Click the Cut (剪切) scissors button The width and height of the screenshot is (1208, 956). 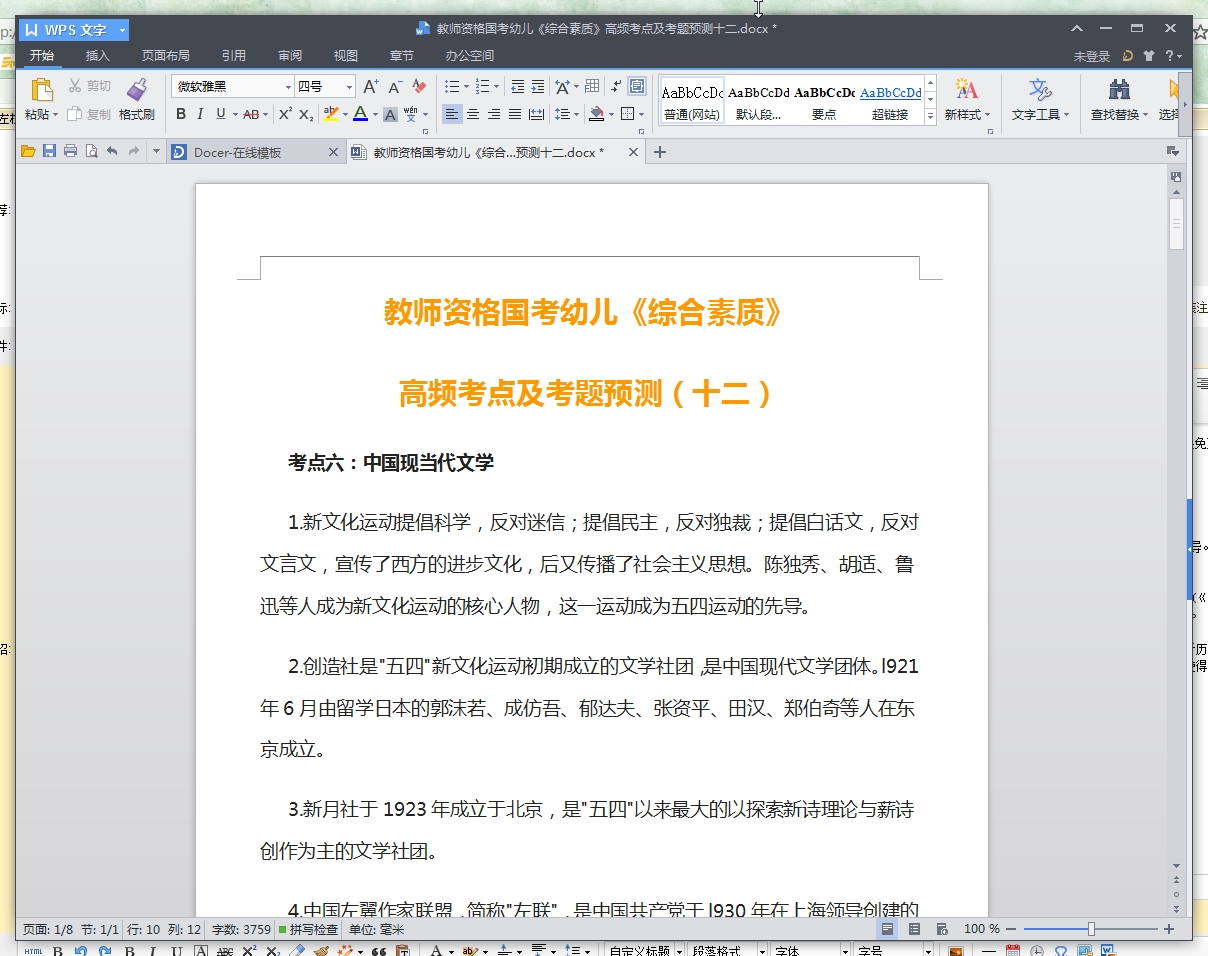click(89, 86)
